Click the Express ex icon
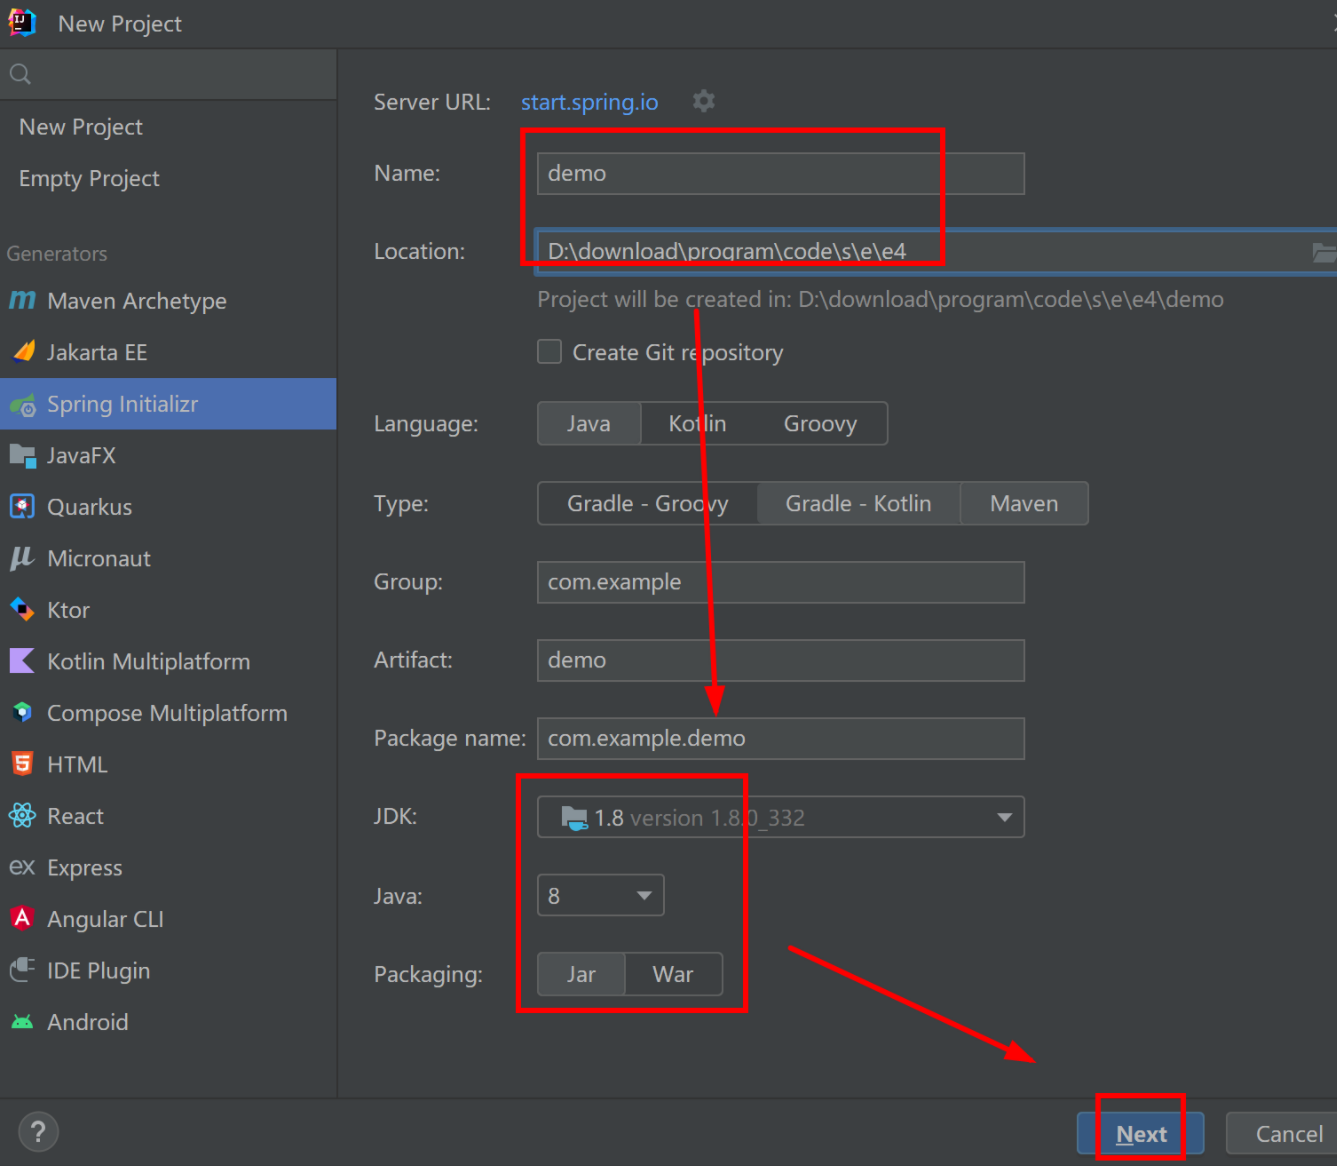 tap(22, 867)
